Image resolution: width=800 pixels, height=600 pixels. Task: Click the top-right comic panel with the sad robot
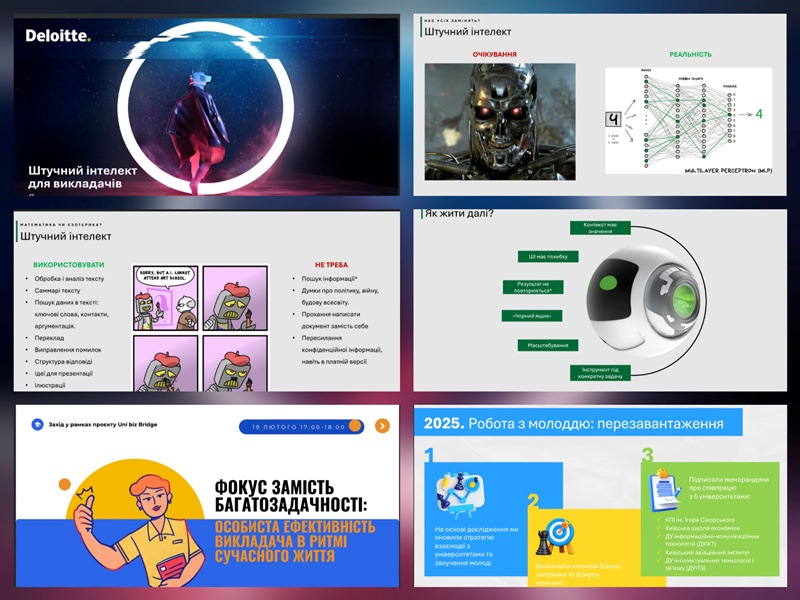point(235,298)
